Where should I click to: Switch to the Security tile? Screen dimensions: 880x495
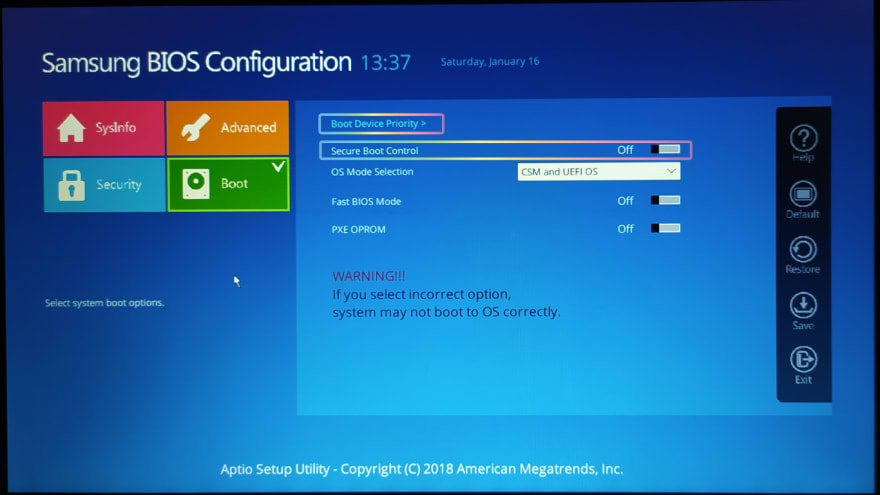click(x=104, y=185)
